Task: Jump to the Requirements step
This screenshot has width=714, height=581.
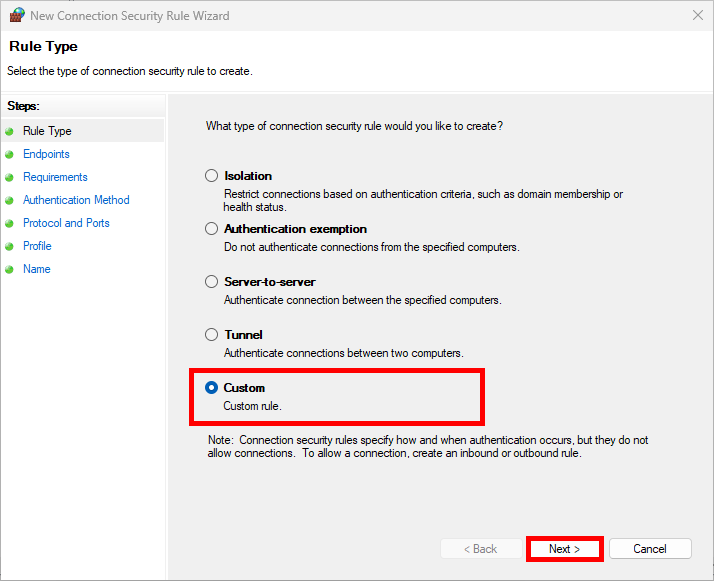Action: [x=55, y=177]
